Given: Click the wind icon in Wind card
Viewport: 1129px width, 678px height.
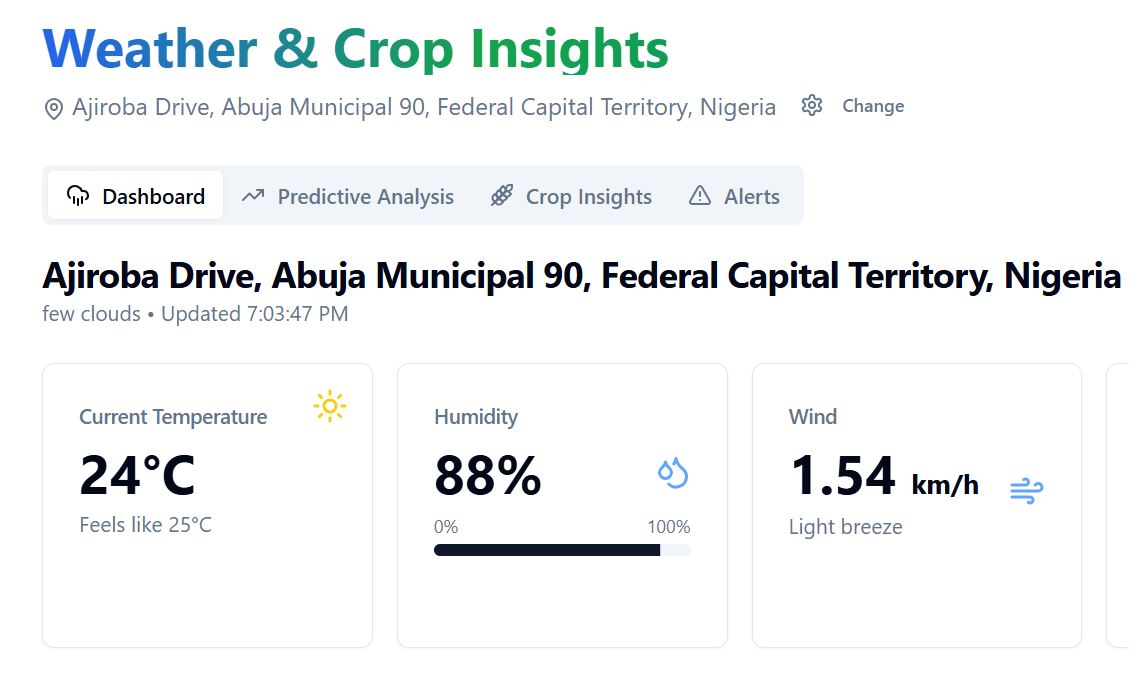Looking at the screenshot, I should 1026,490.
